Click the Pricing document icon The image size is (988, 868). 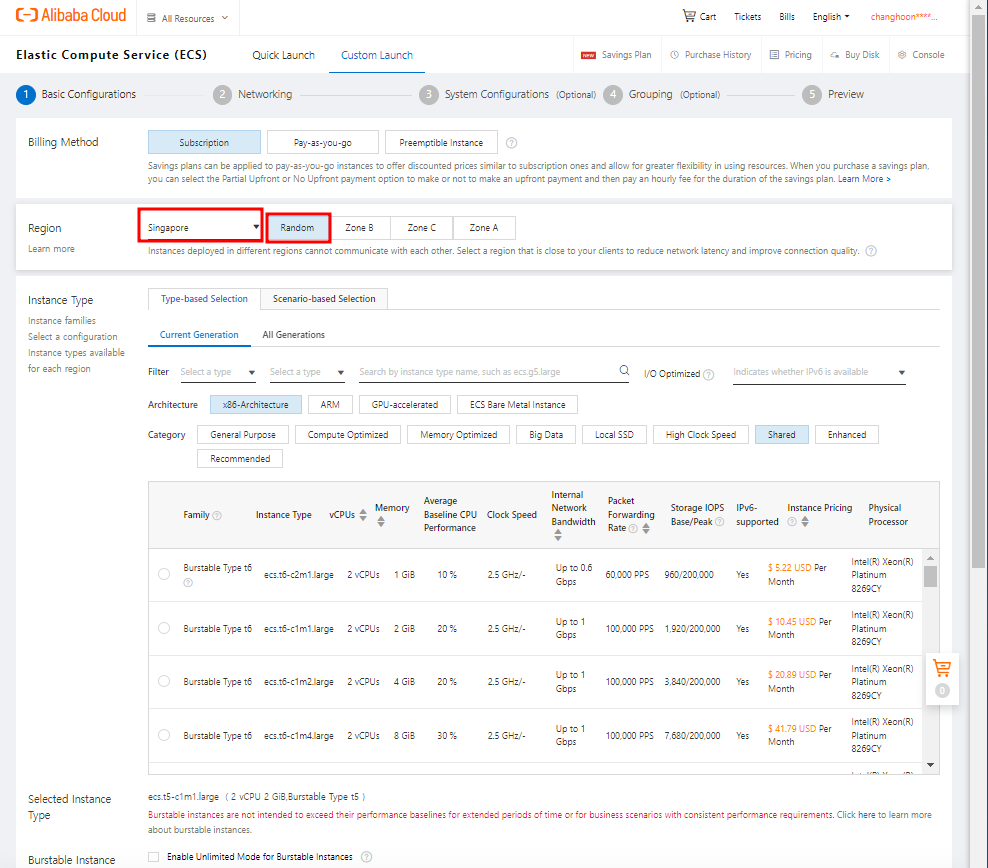pyautogui.click(x=774, y=55)
